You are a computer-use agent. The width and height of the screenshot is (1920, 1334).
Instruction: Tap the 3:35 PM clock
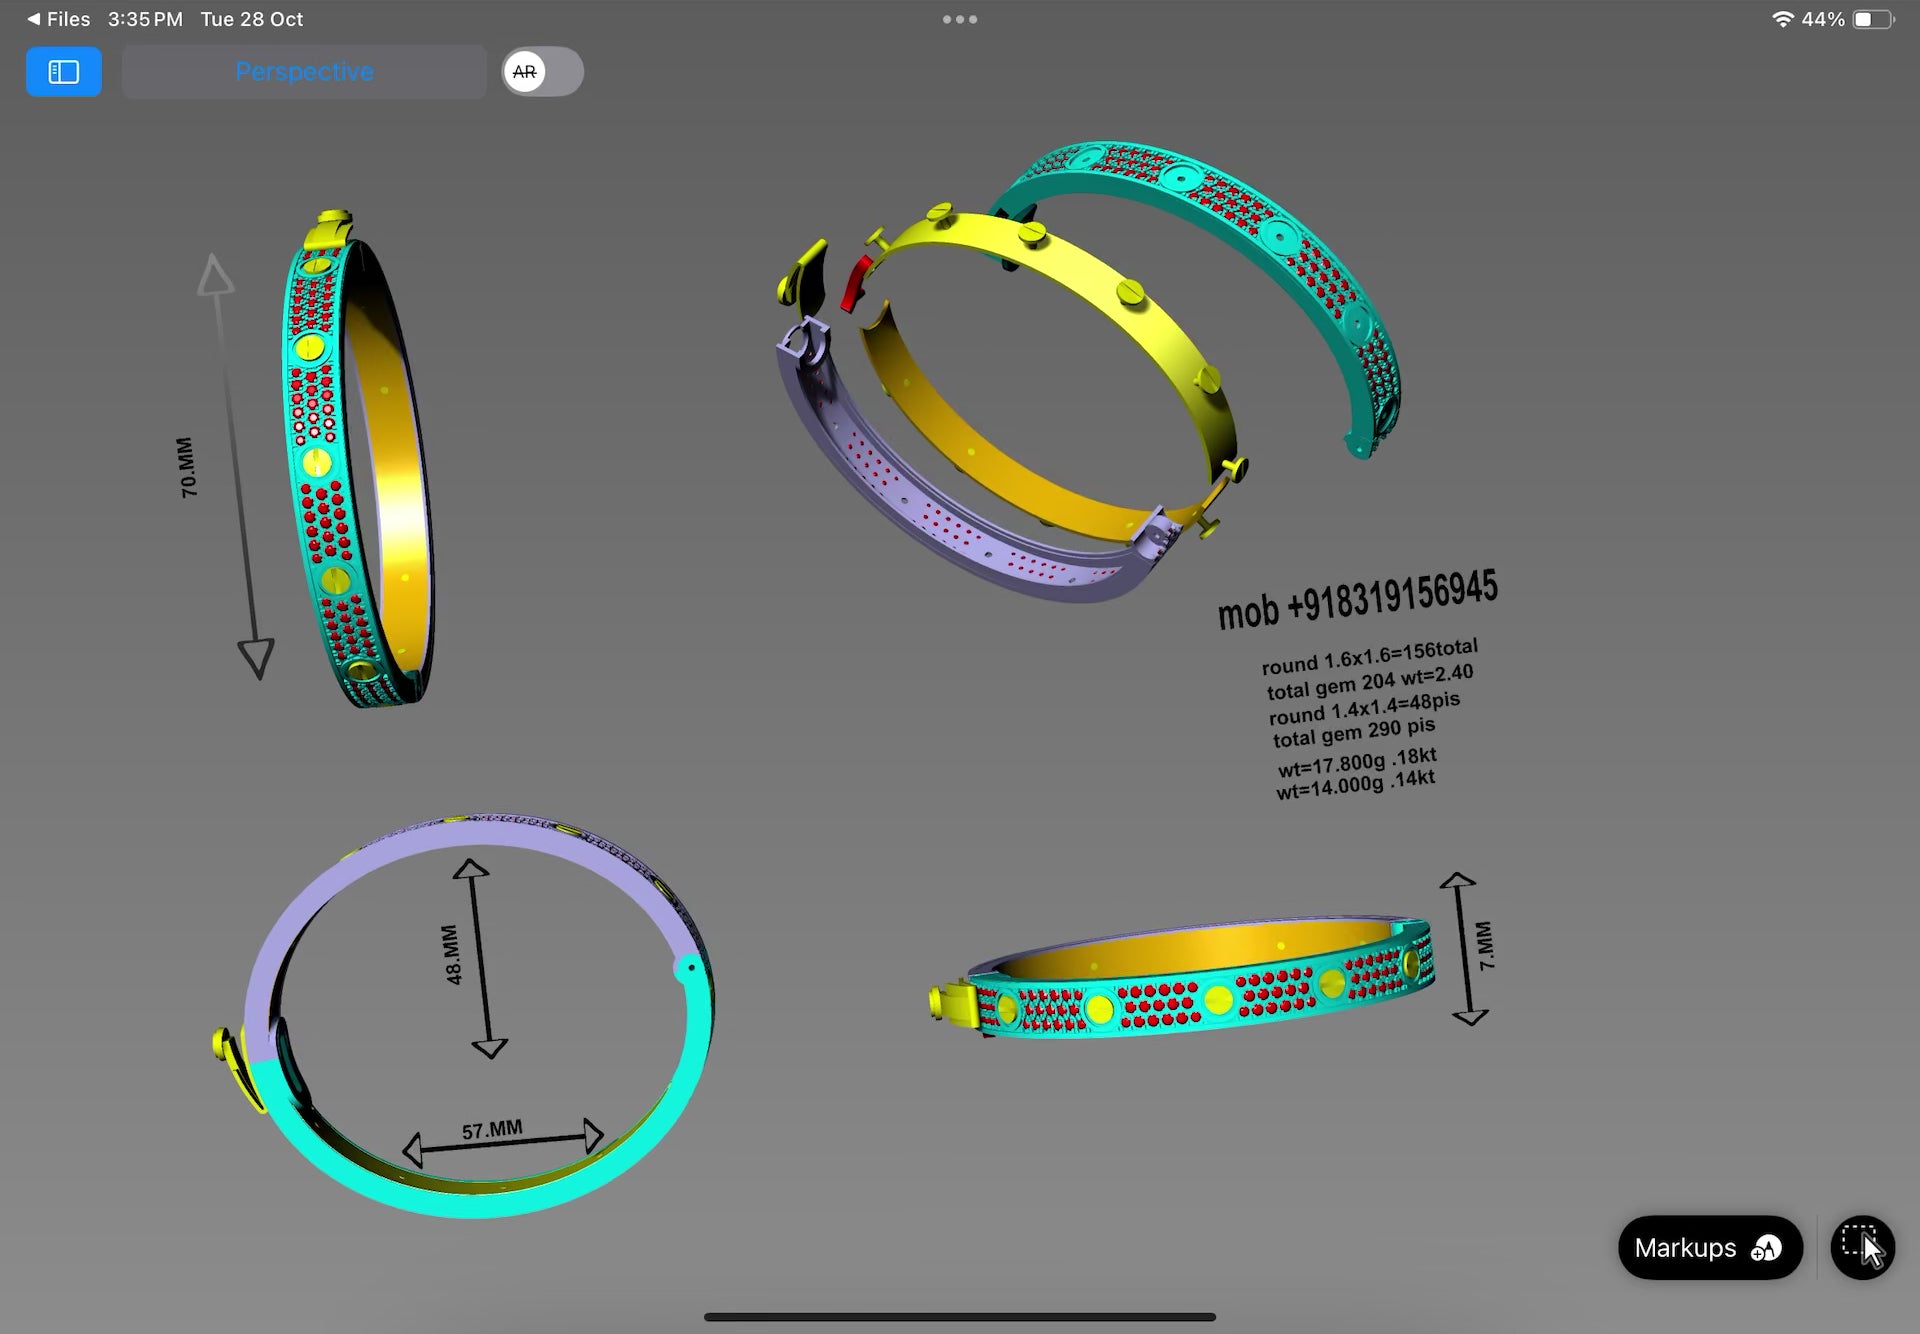pos(145,19)
